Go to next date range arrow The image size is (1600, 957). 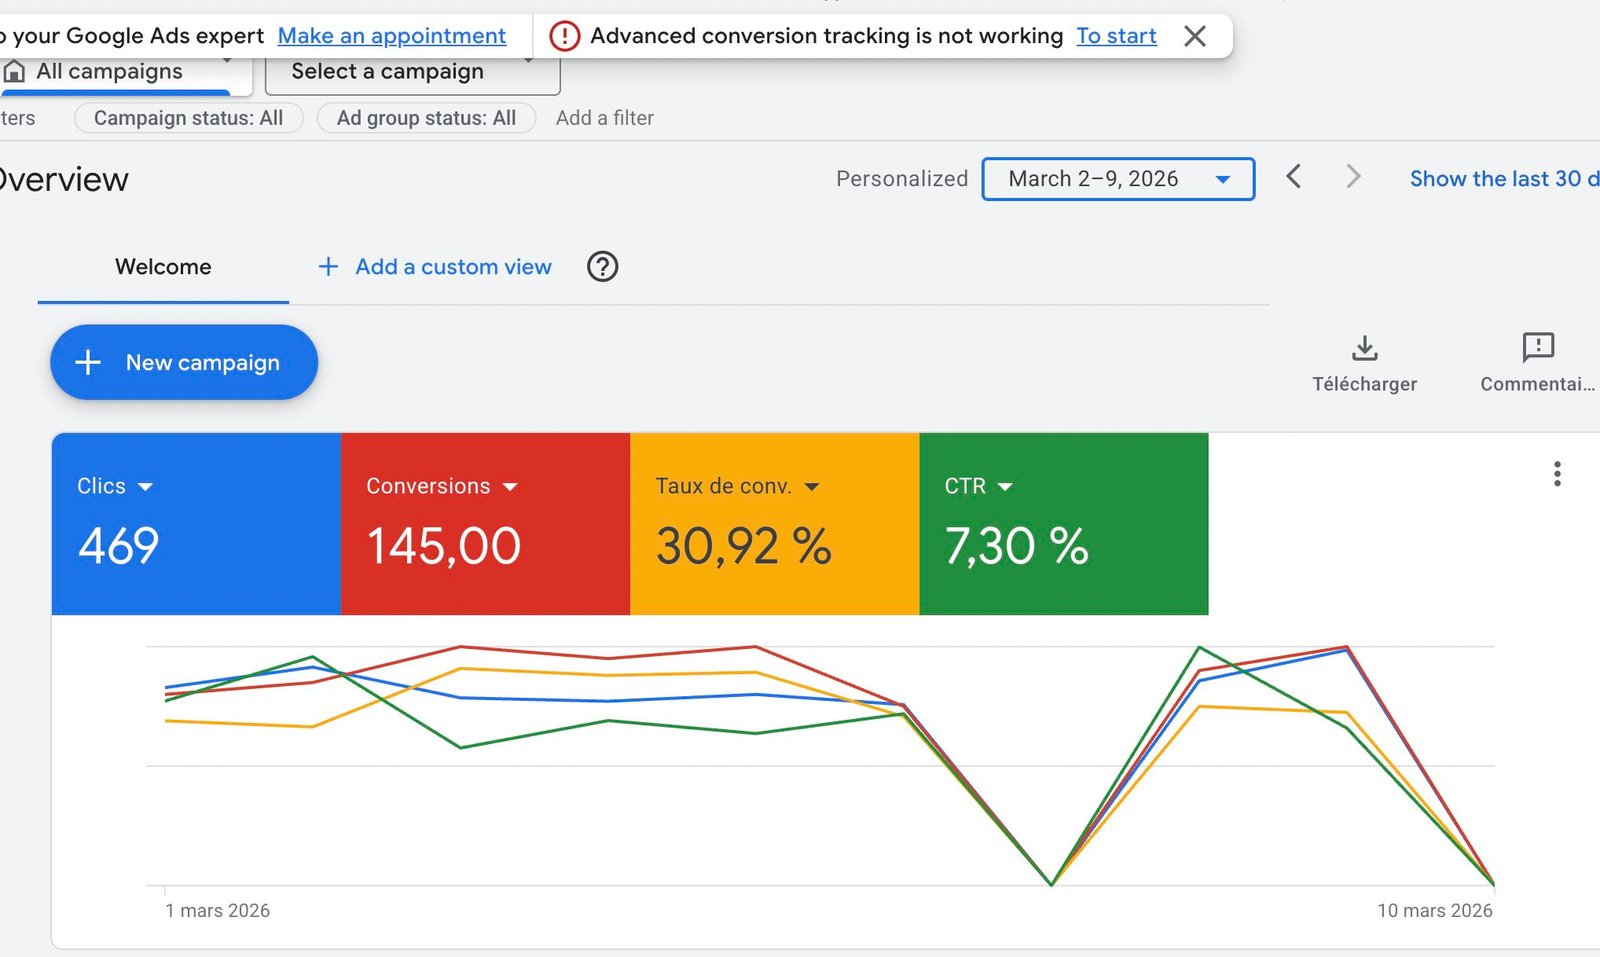[1353, 178]
